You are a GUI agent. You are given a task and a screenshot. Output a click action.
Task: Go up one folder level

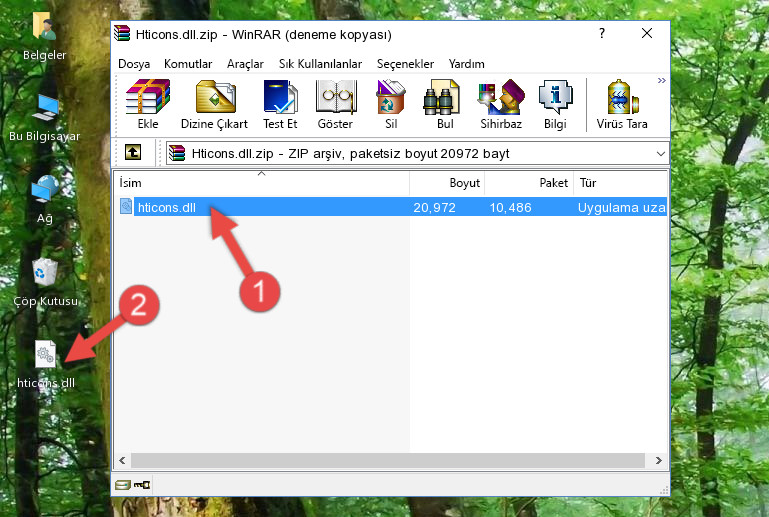click(x=133, y=153)
